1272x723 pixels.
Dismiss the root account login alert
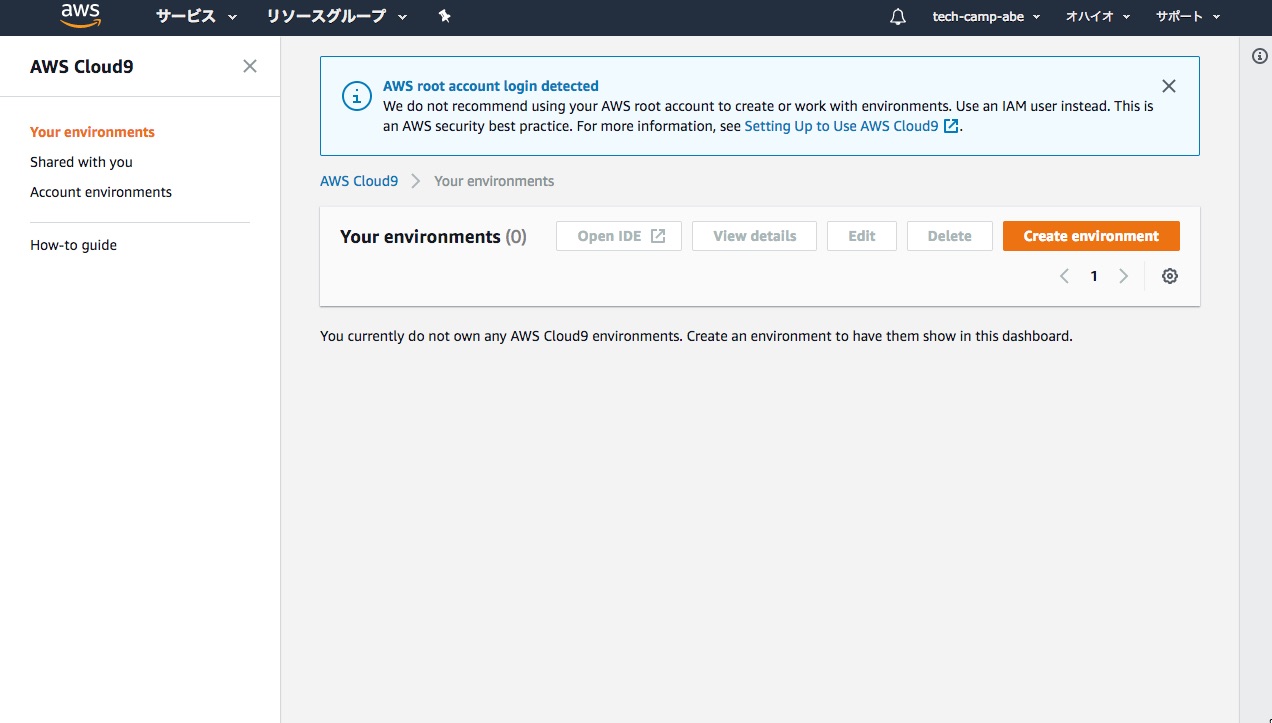(x=1168, y=86)
